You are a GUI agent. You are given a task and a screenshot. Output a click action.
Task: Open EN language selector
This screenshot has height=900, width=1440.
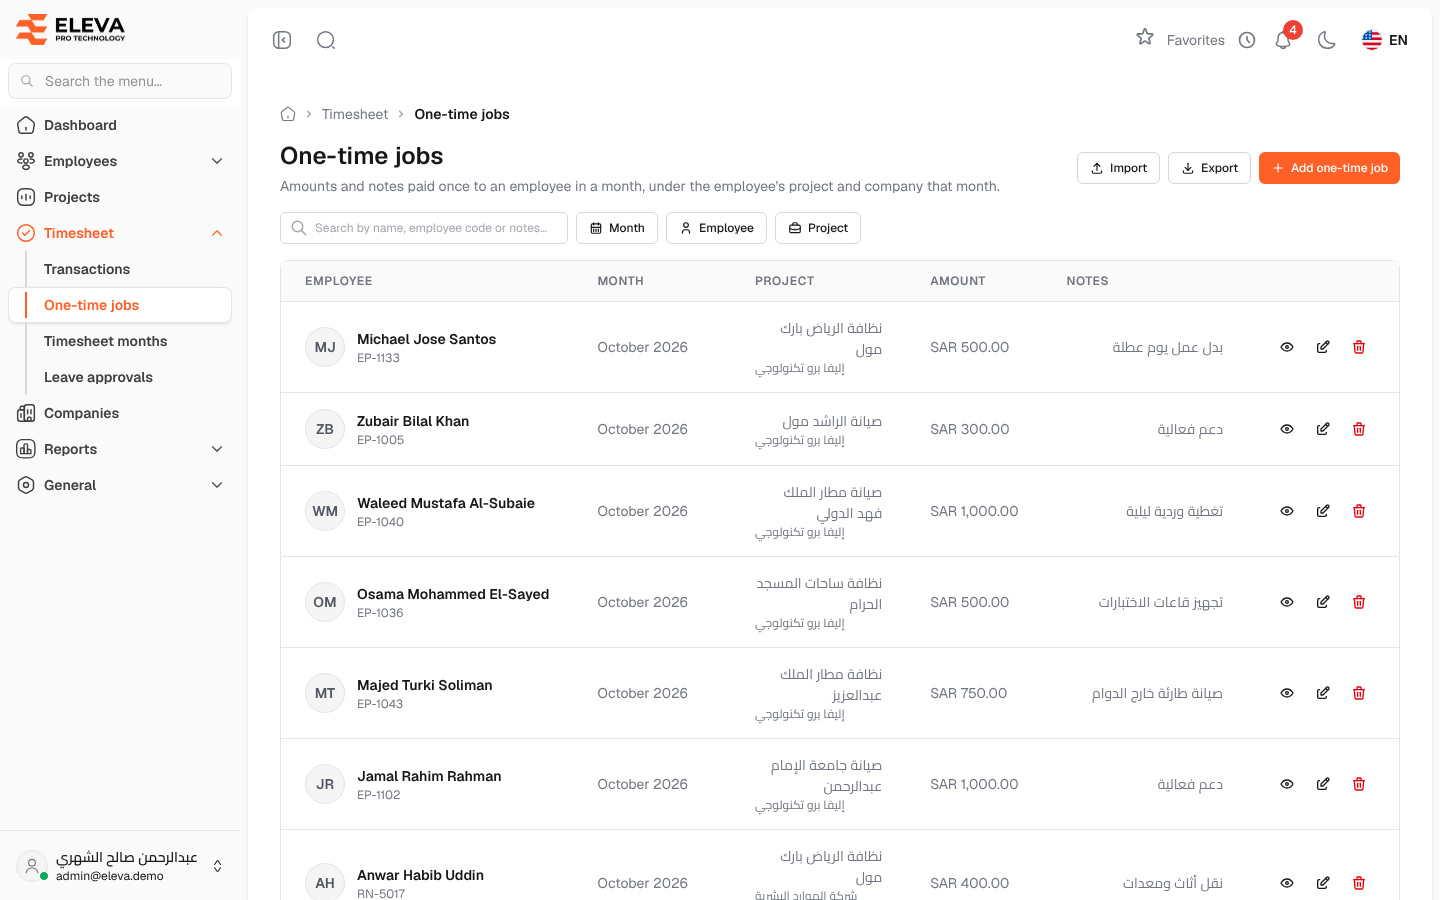(1385, 40)
